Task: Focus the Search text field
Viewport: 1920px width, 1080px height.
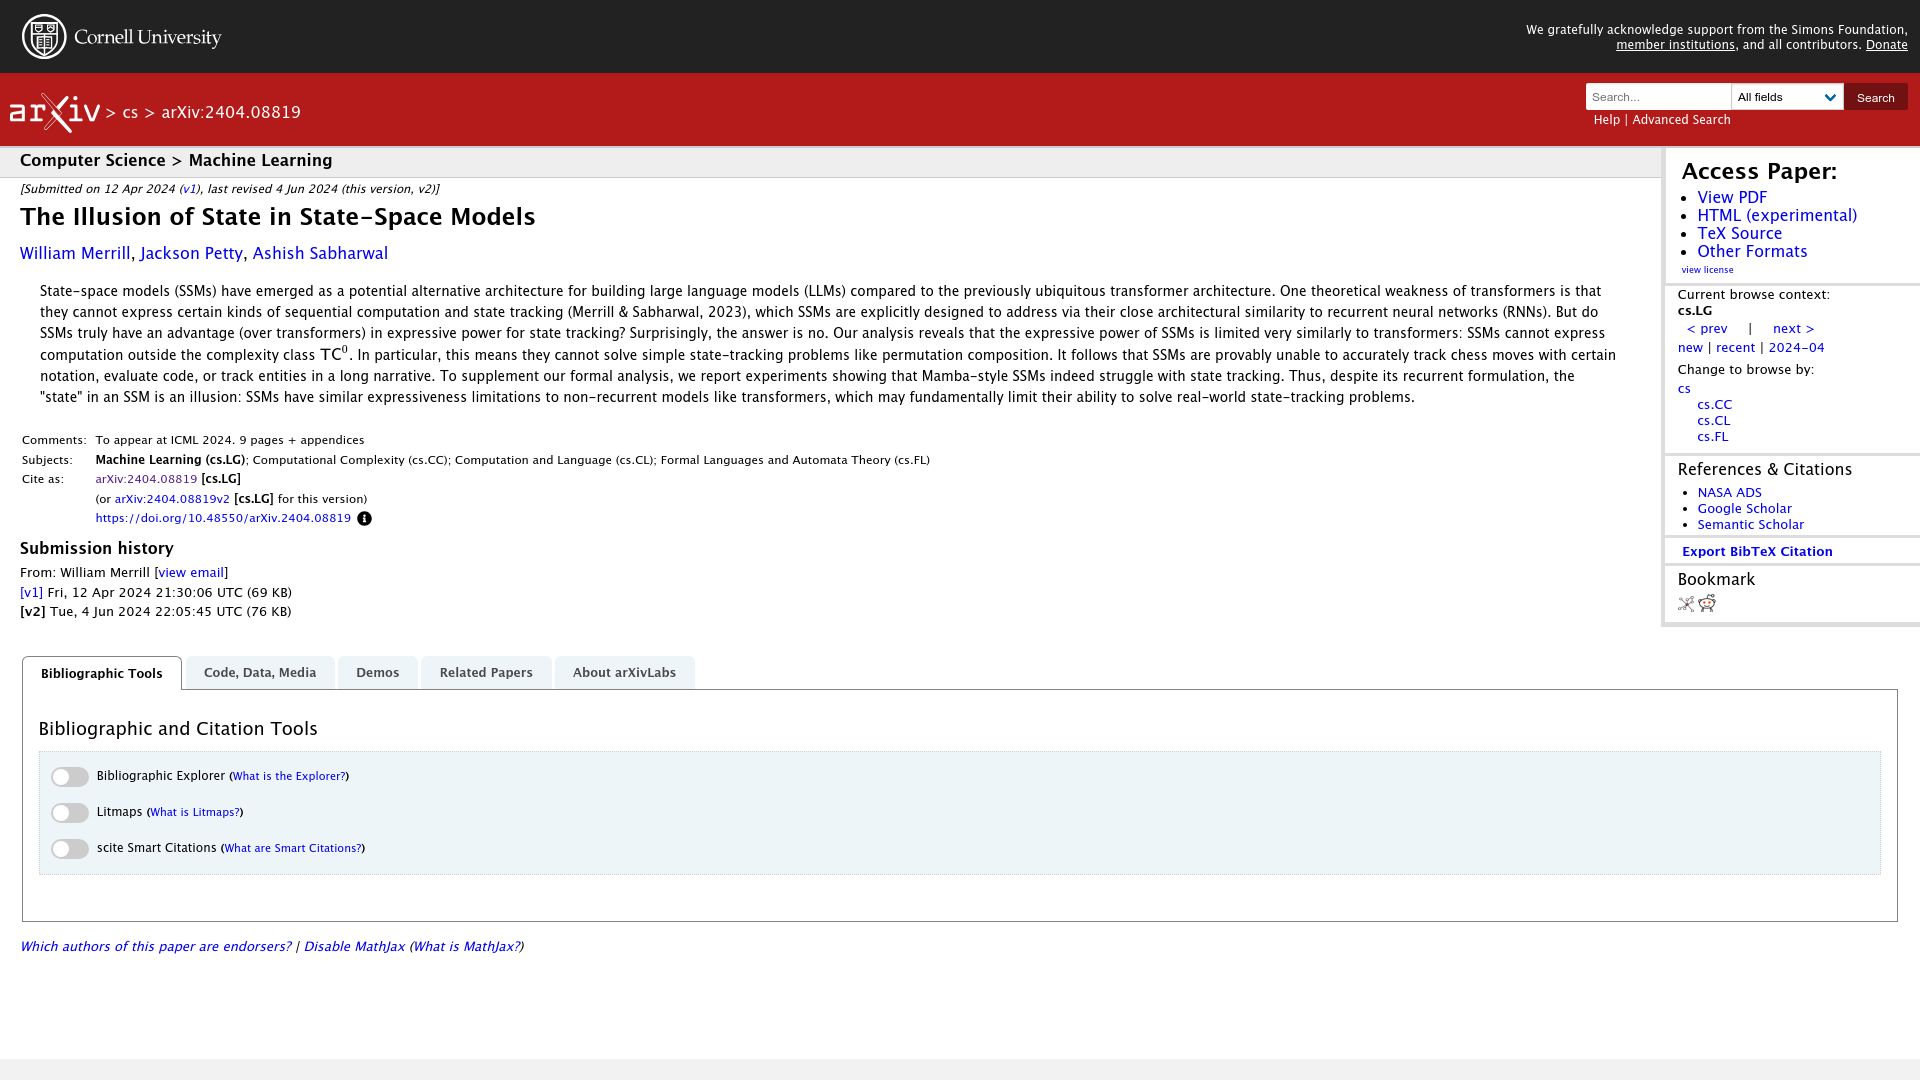Action: (1658, 97)
